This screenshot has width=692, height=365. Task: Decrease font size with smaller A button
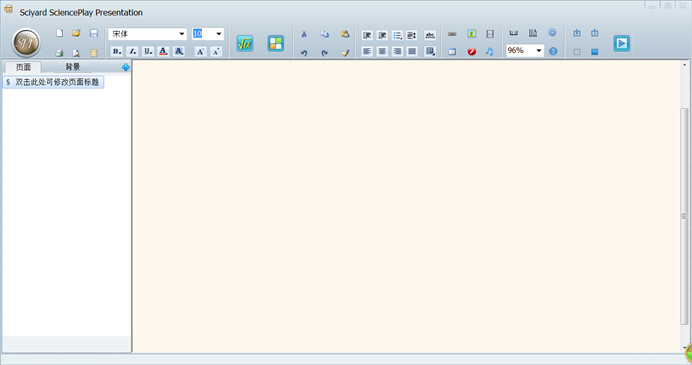pos(216,52)
